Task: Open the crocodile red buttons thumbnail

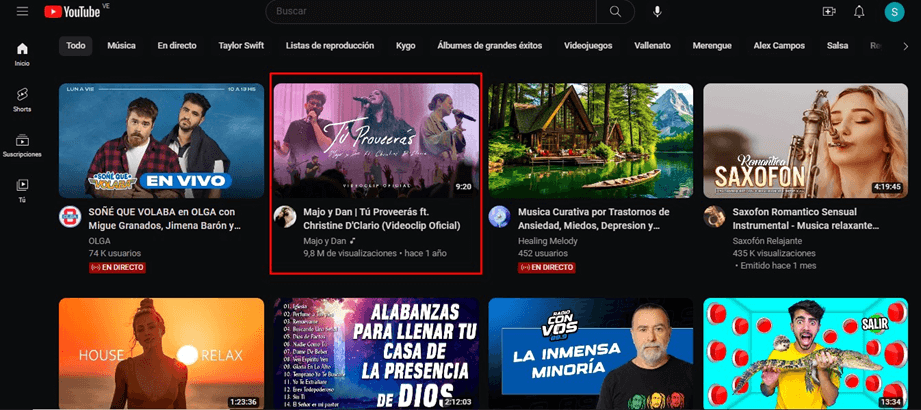Action: tap(806, 354)
